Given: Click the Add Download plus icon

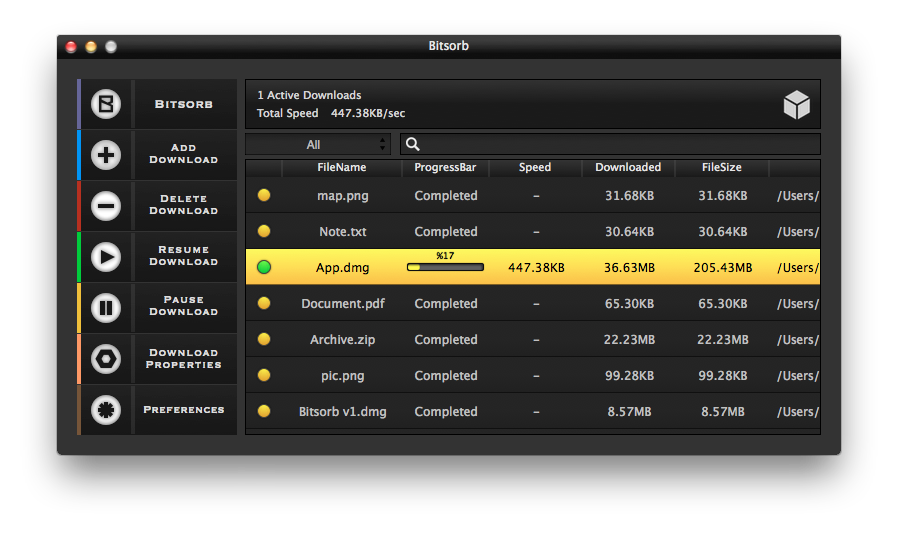Looking at the screenshot, I should (x=106, y=155).
